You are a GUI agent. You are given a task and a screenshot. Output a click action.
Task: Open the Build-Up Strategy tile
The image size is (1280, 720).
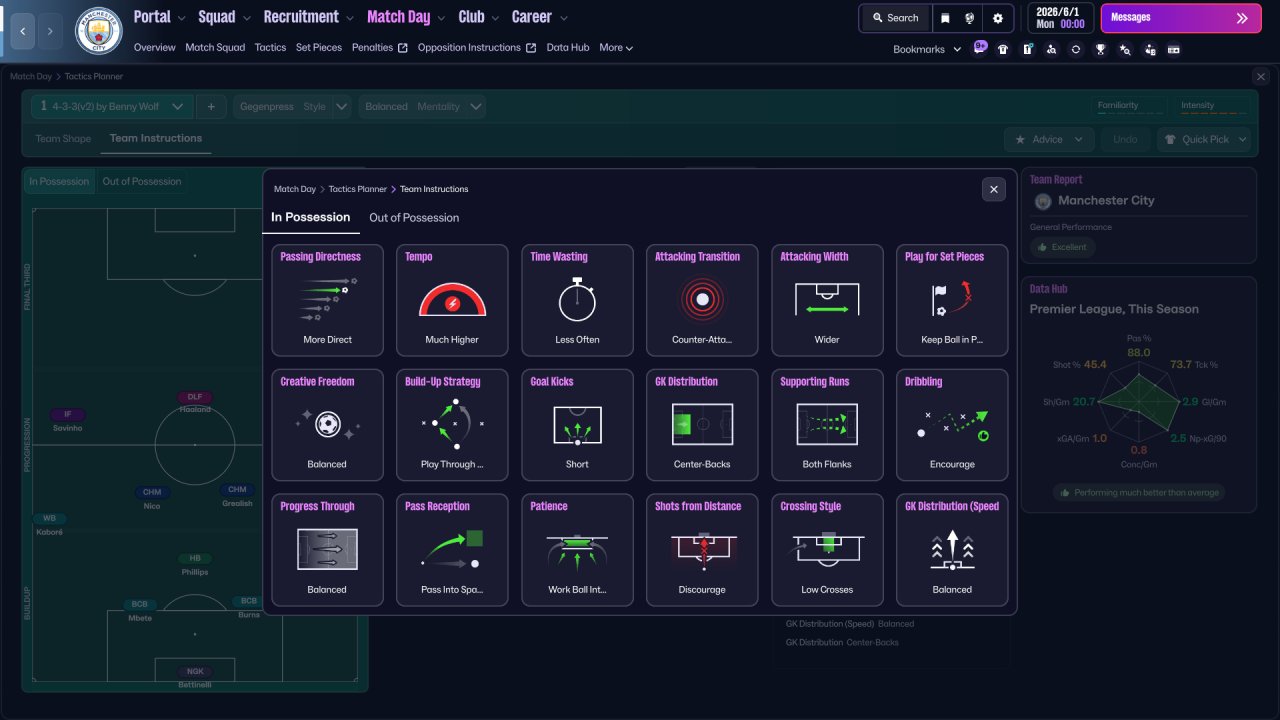point(452,425)
